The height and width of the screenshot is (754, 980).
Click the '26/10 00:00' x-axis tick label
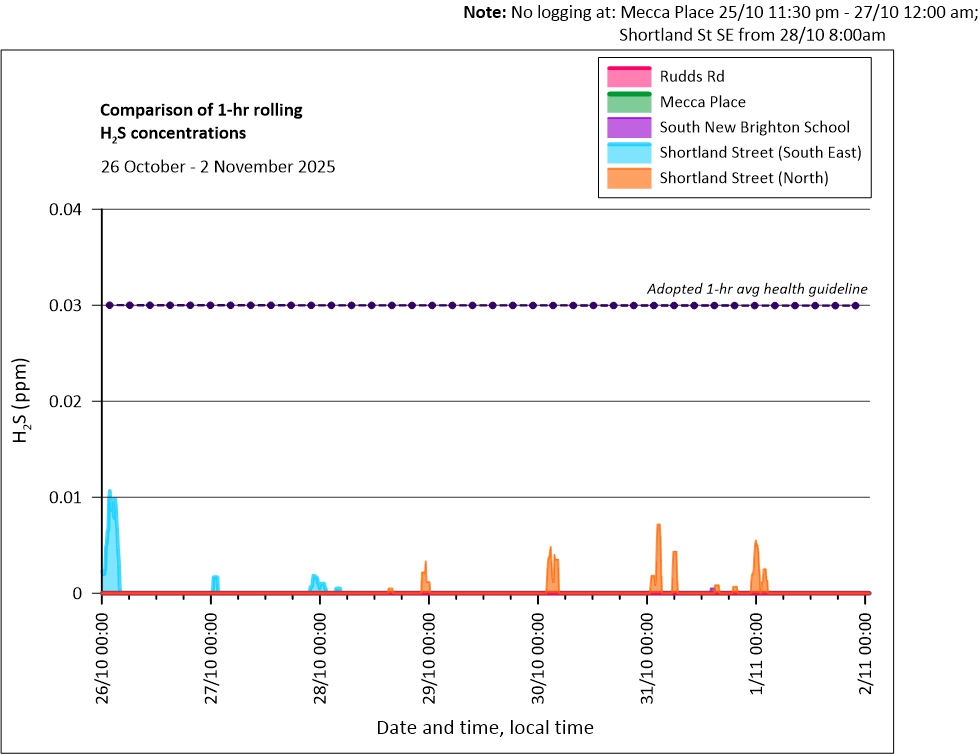103,653
